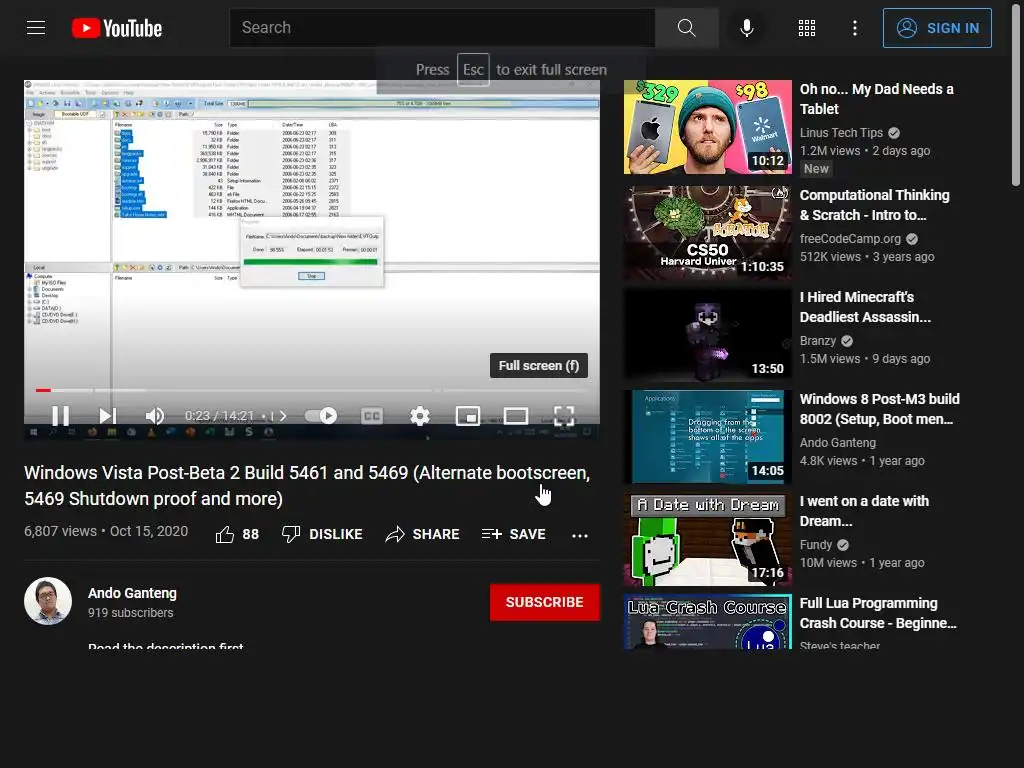
Task: Click the SUBSCRIBE button
Action: pyautogui.click(x=545, y=602)
